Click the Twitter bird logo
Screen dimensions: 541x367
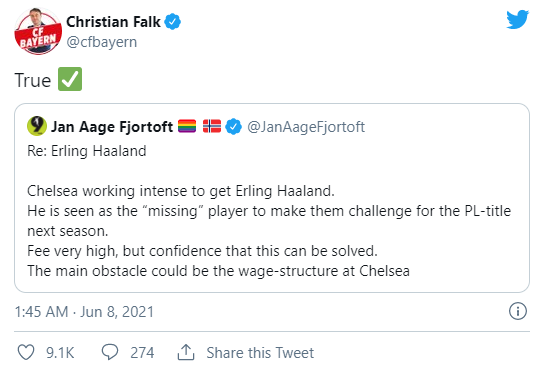(x=517, y=19)
